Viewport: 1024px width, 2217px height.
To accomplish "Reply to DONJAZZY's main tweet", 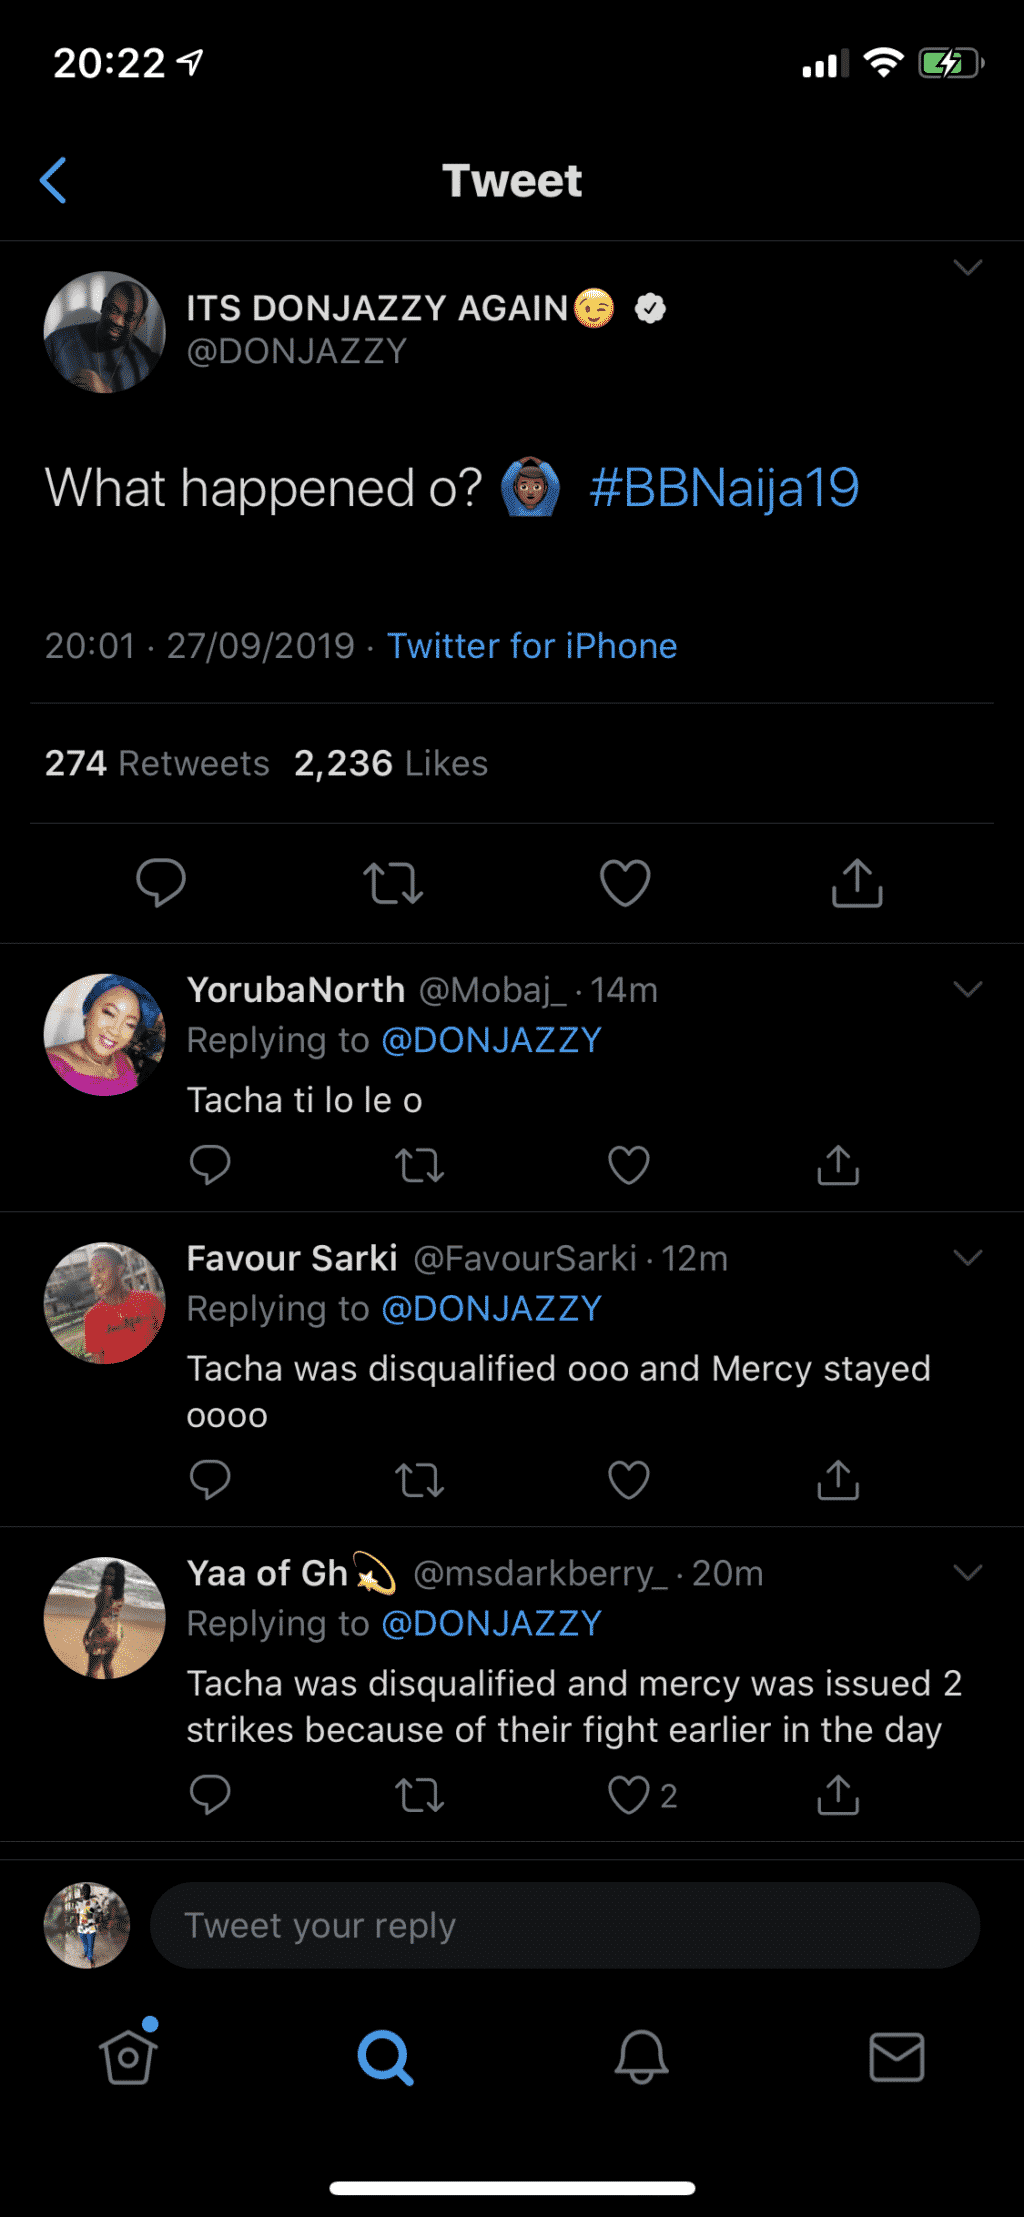I will click(161, 883).
